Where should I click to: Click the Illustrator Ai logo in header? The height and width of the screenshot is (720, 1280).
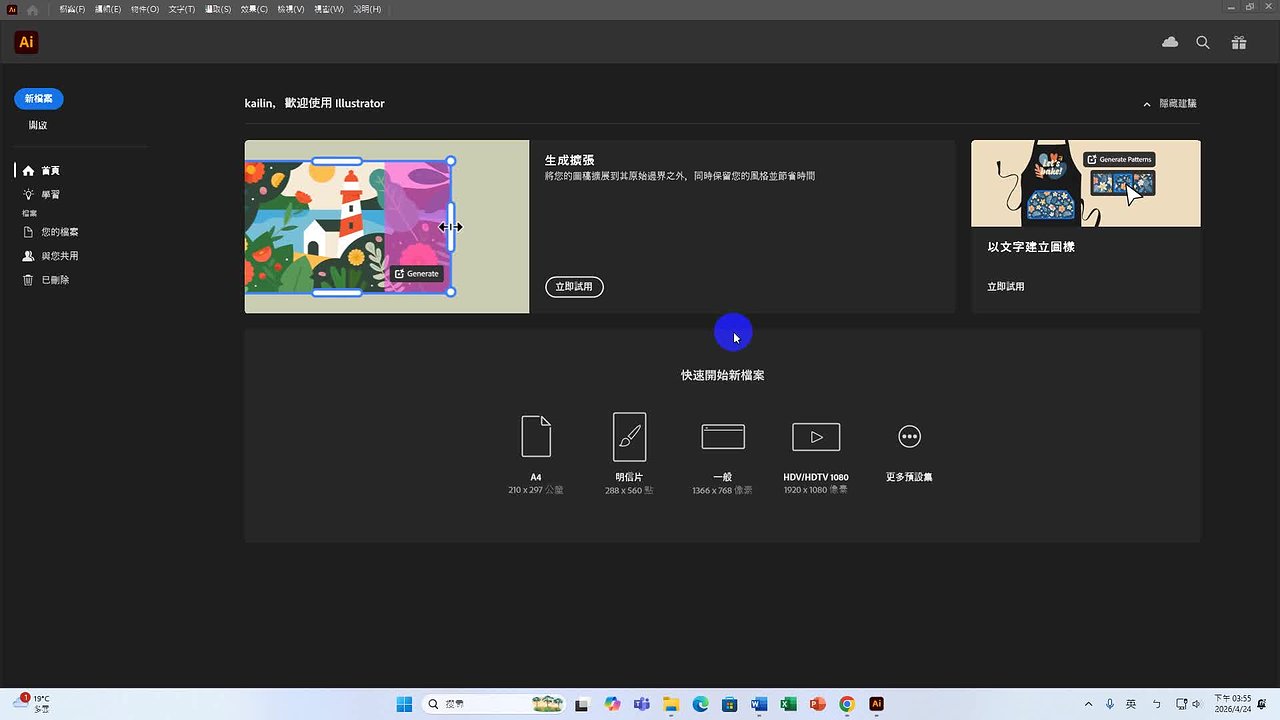[x=26, y=42]
